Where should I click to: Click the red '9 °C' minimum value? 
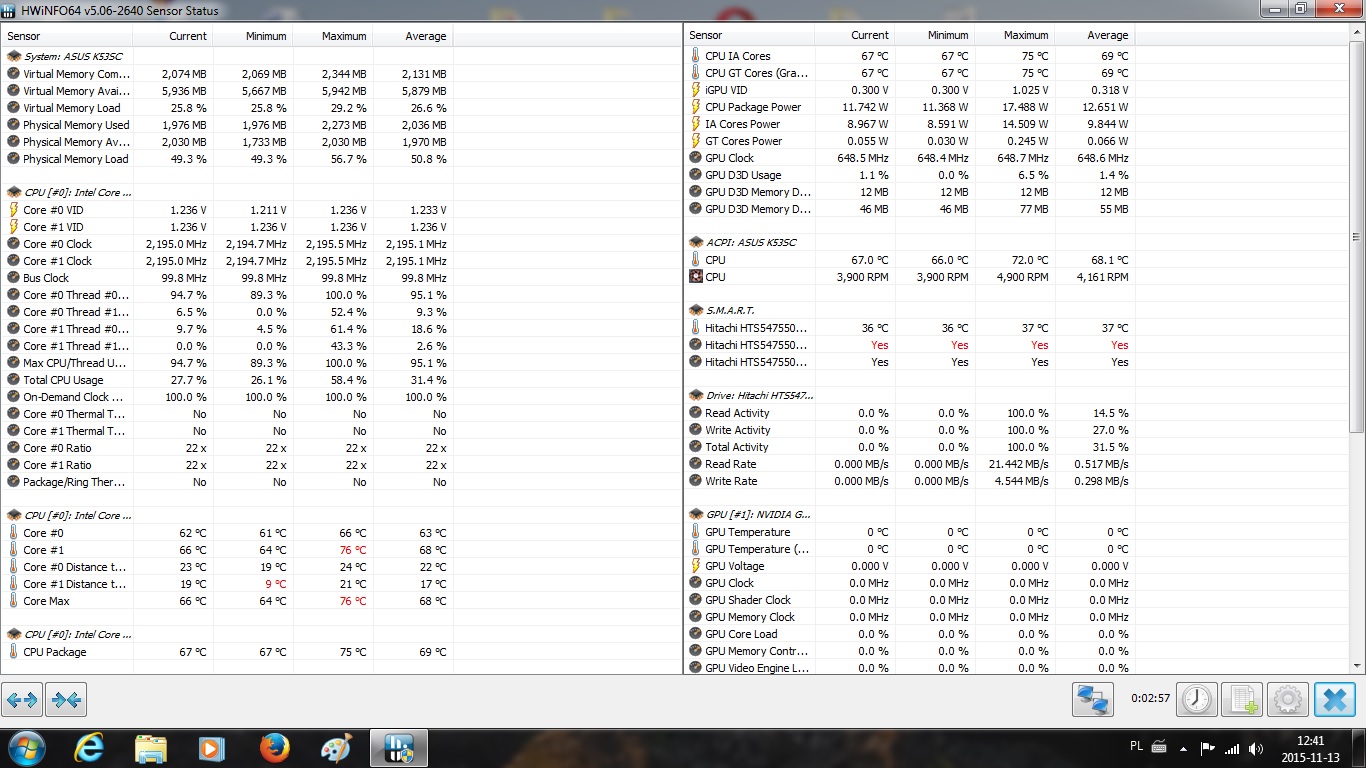coord(275,584)
